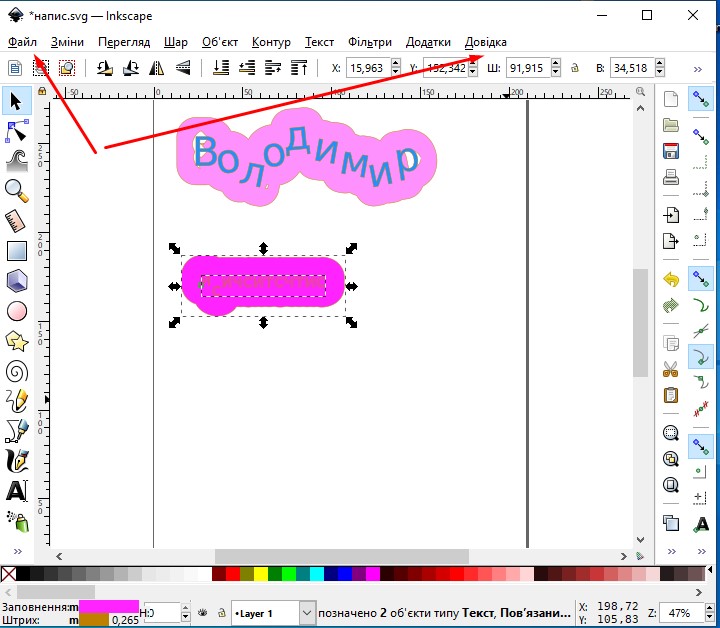720x628 pixels.
Task: Select the Star polygon tool
Action: click(x=17, y=342)
